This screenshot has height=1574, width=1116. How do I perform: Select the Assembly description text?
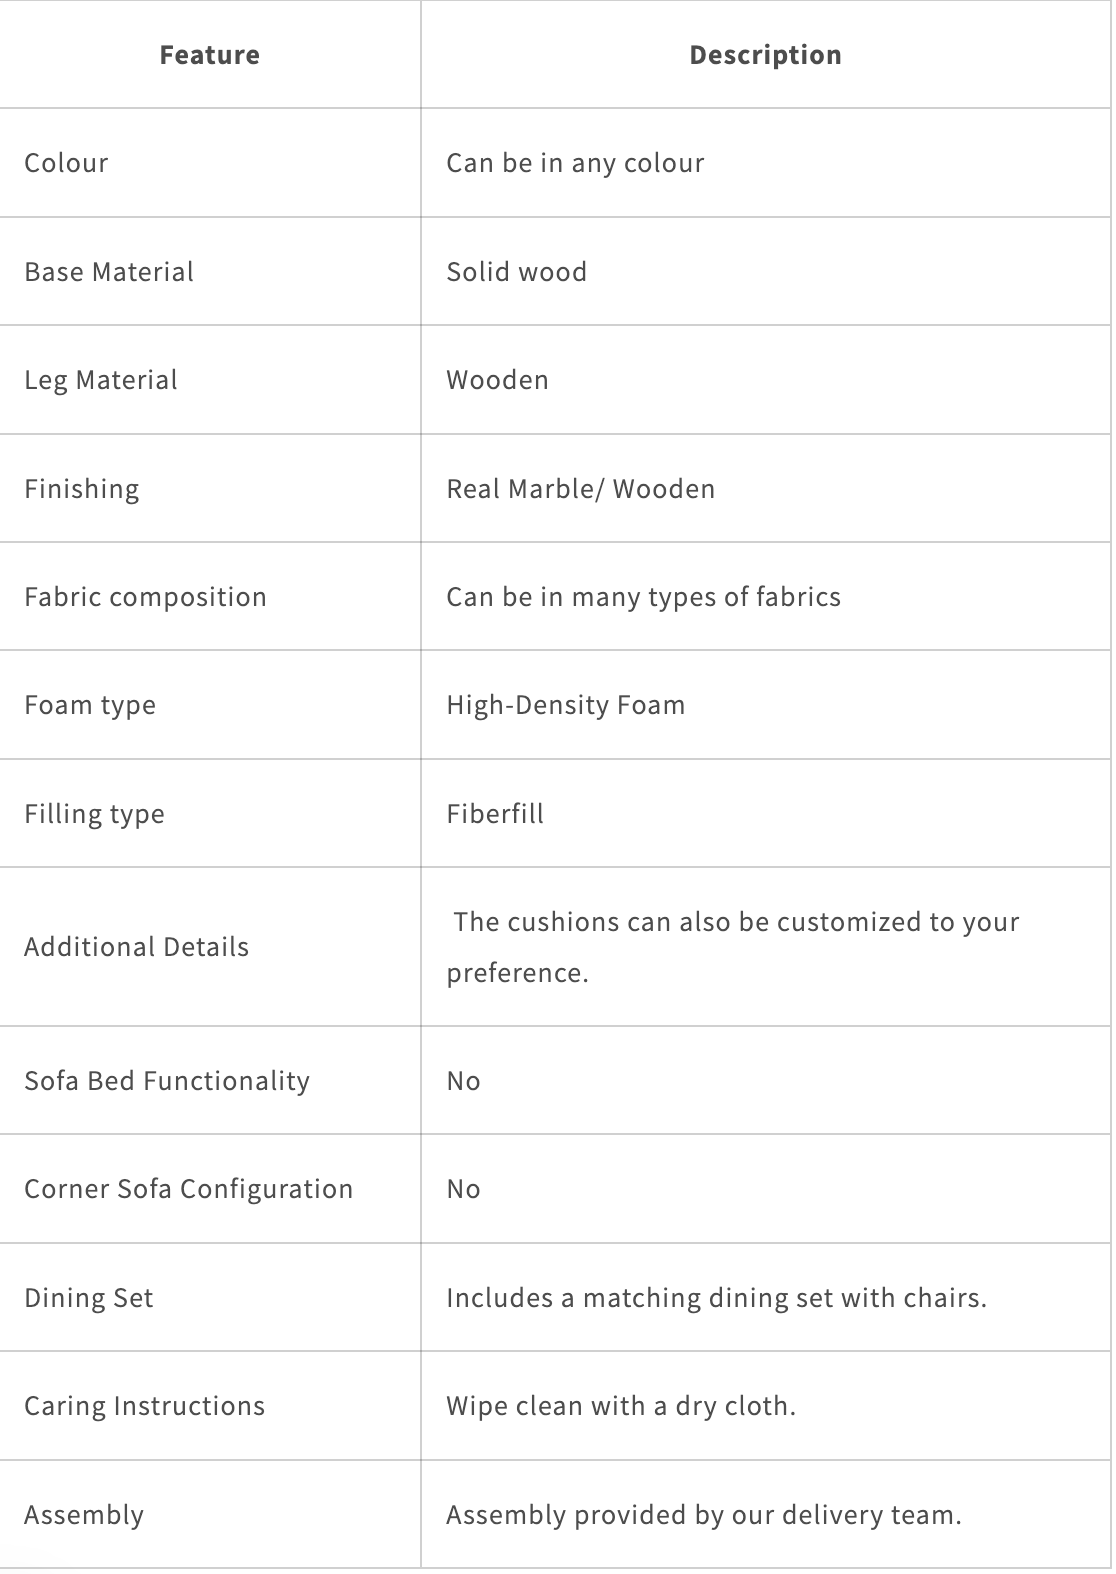(x=704, y=1515)
